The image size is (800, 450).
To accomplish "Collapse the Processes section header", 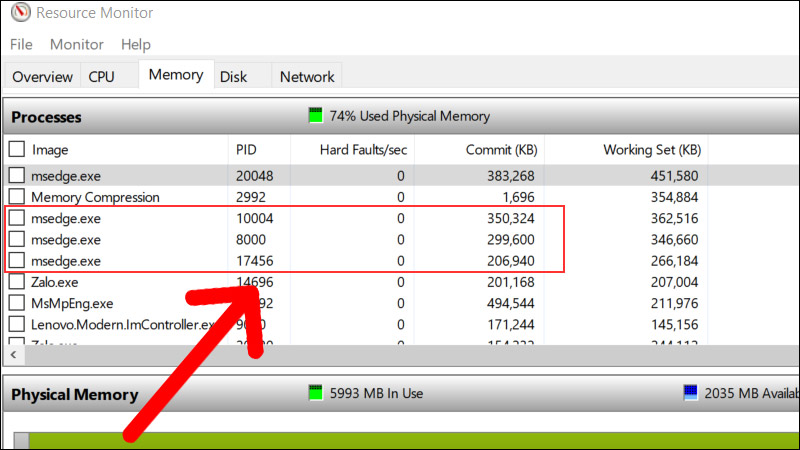I will tap(46, 117).
